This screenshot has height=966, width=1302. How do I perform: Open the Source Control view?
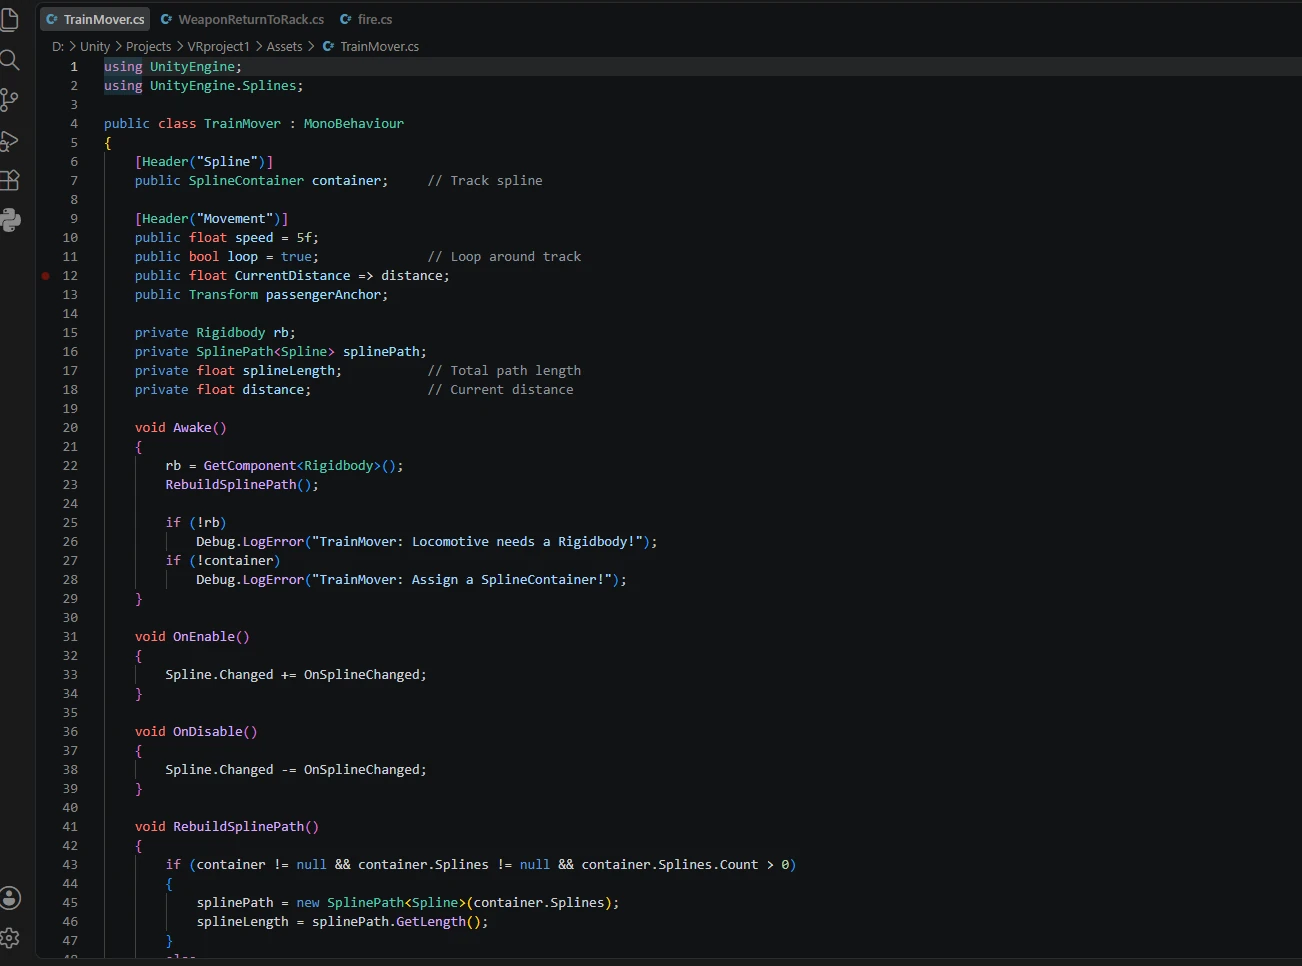click(x=10, y=100)
